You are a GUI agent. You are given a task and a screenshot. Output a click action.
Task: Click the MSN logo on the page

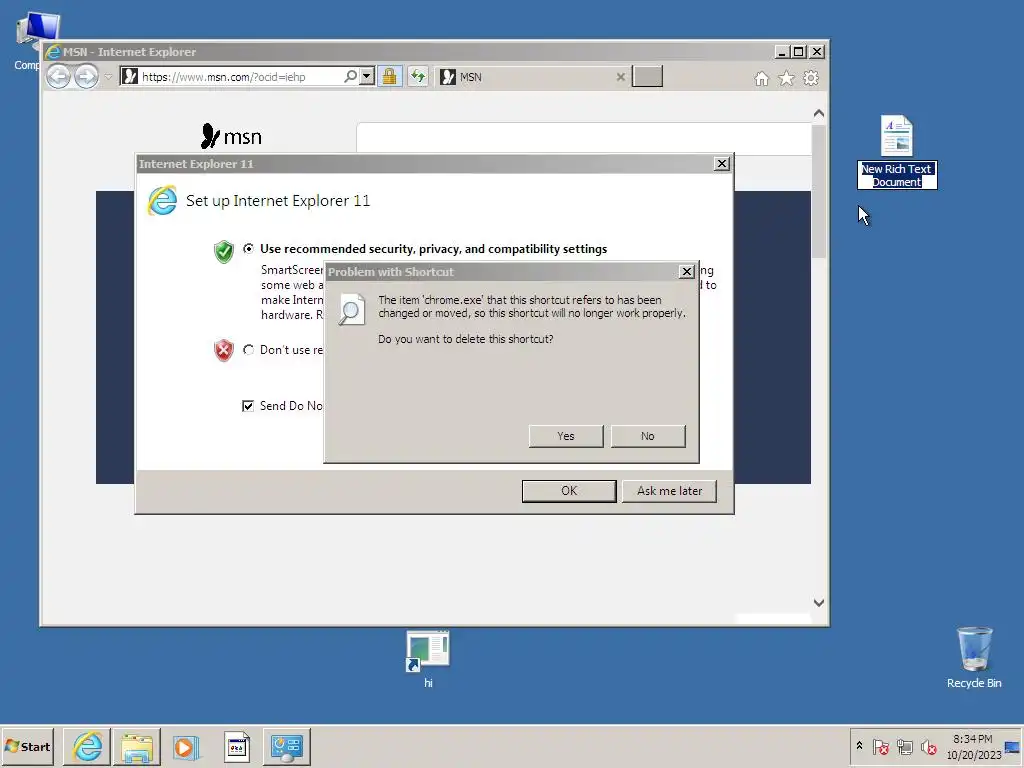pyautogui.click(x=231, y=136)
